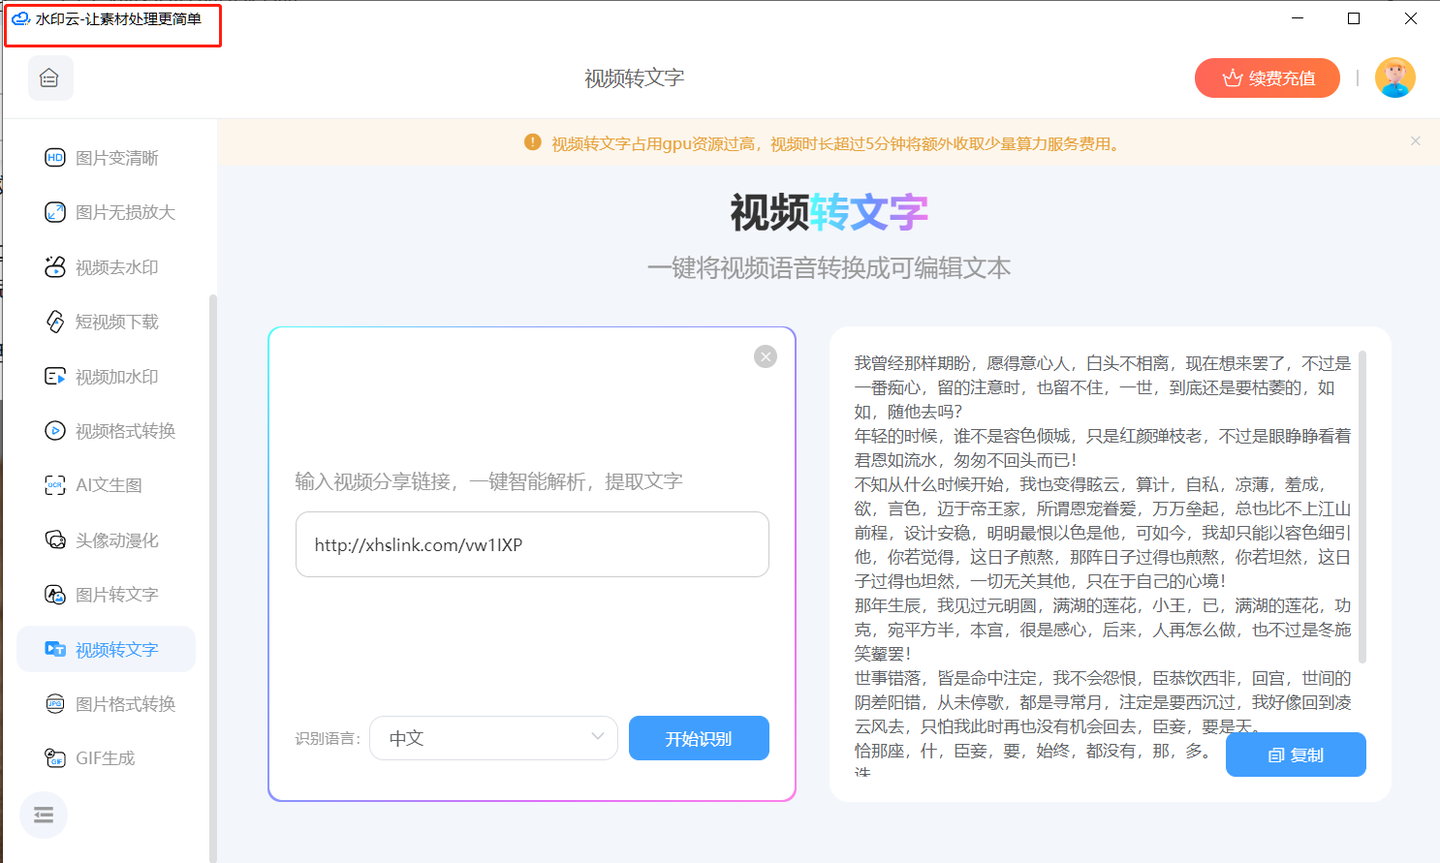Image resolution: width=1440 pixels, height=863 pixels.
Task: Click the crown icon on 续费充值
Action: point(1232,78)
